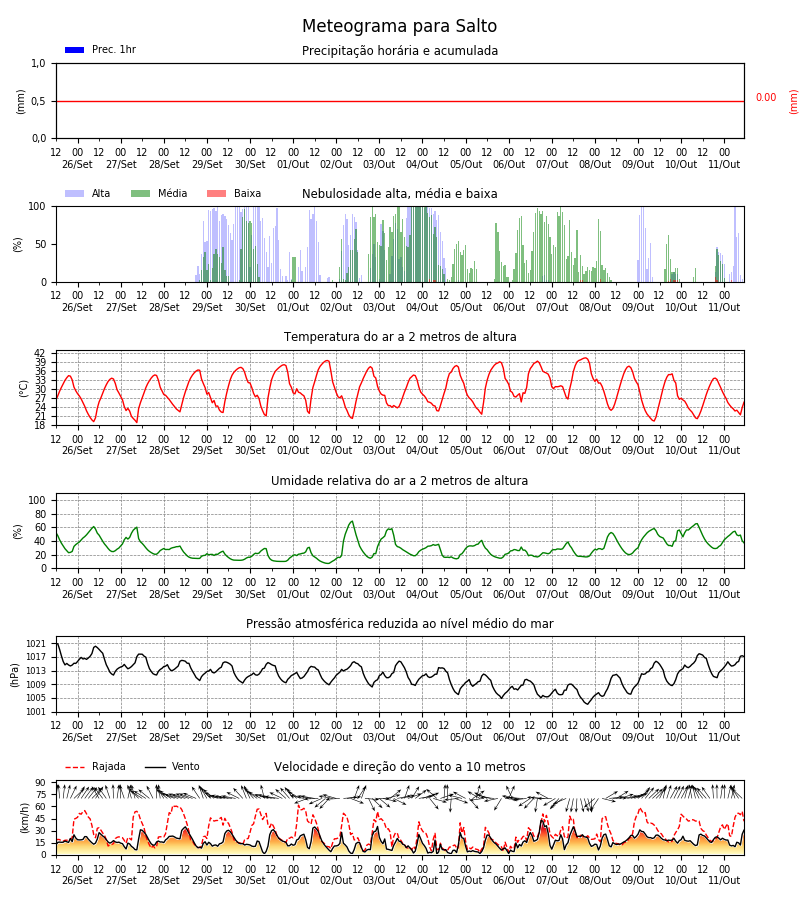Click the Temperatura do ar chart title

tap(400, 337)
